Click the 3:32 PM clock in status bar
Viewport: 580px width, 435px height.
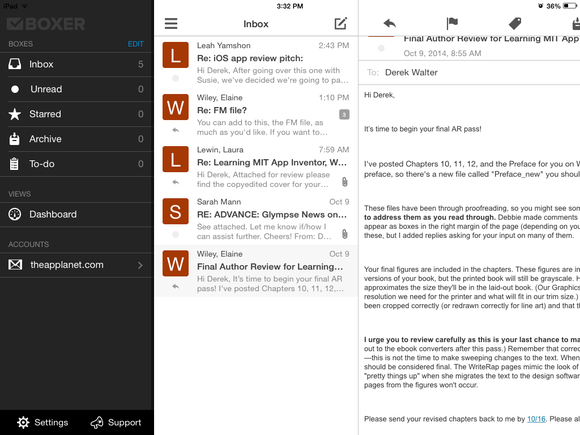290,6
